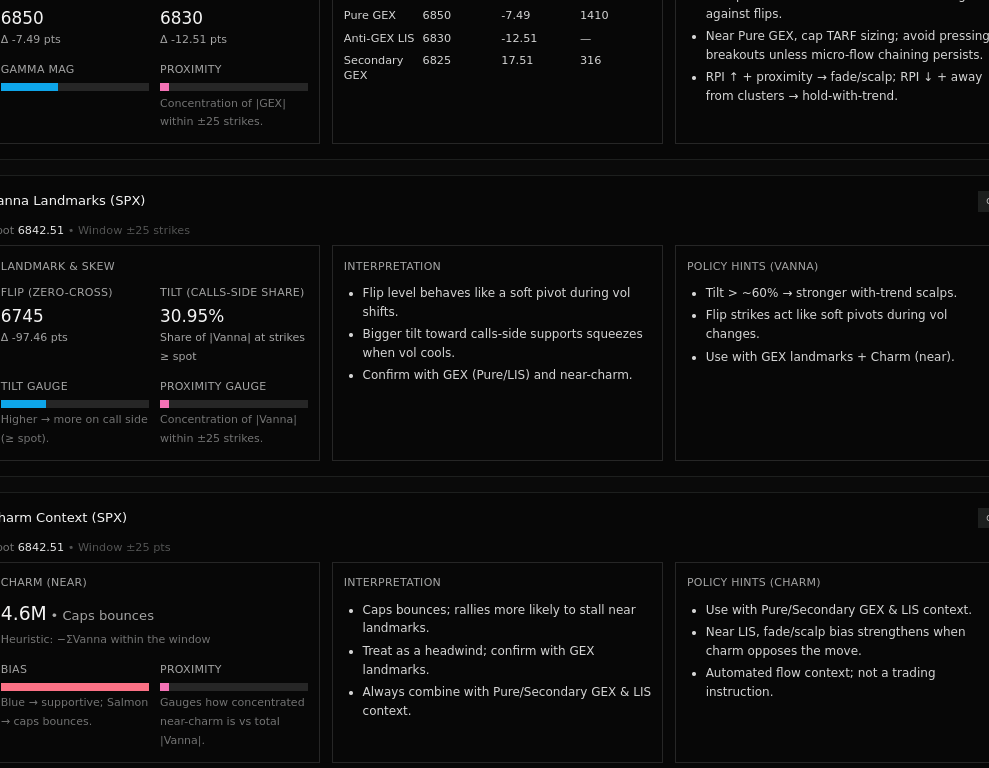Click the Window ±25 strikes label
989x768 pixels.
(x=133, y=230)
